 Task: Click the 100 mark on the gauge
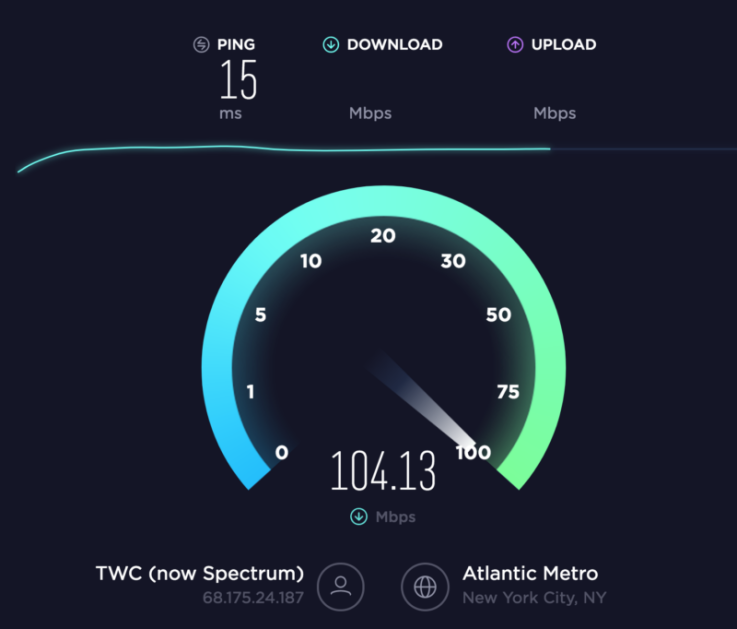pyautogui.click(x=473, y=452)
